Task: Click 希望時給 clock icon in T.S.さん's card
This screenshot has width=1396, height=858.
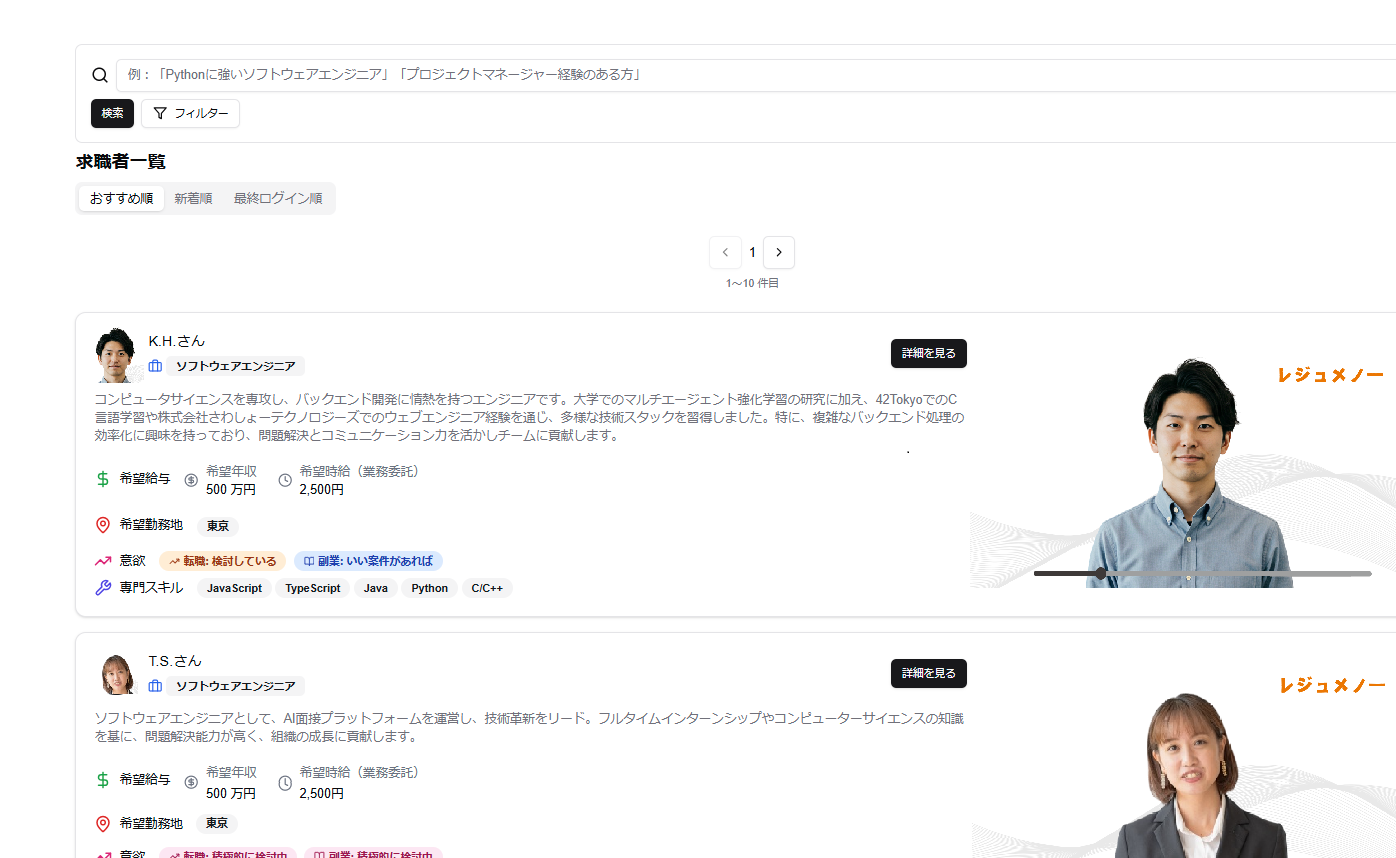Action: click(285, 782)
